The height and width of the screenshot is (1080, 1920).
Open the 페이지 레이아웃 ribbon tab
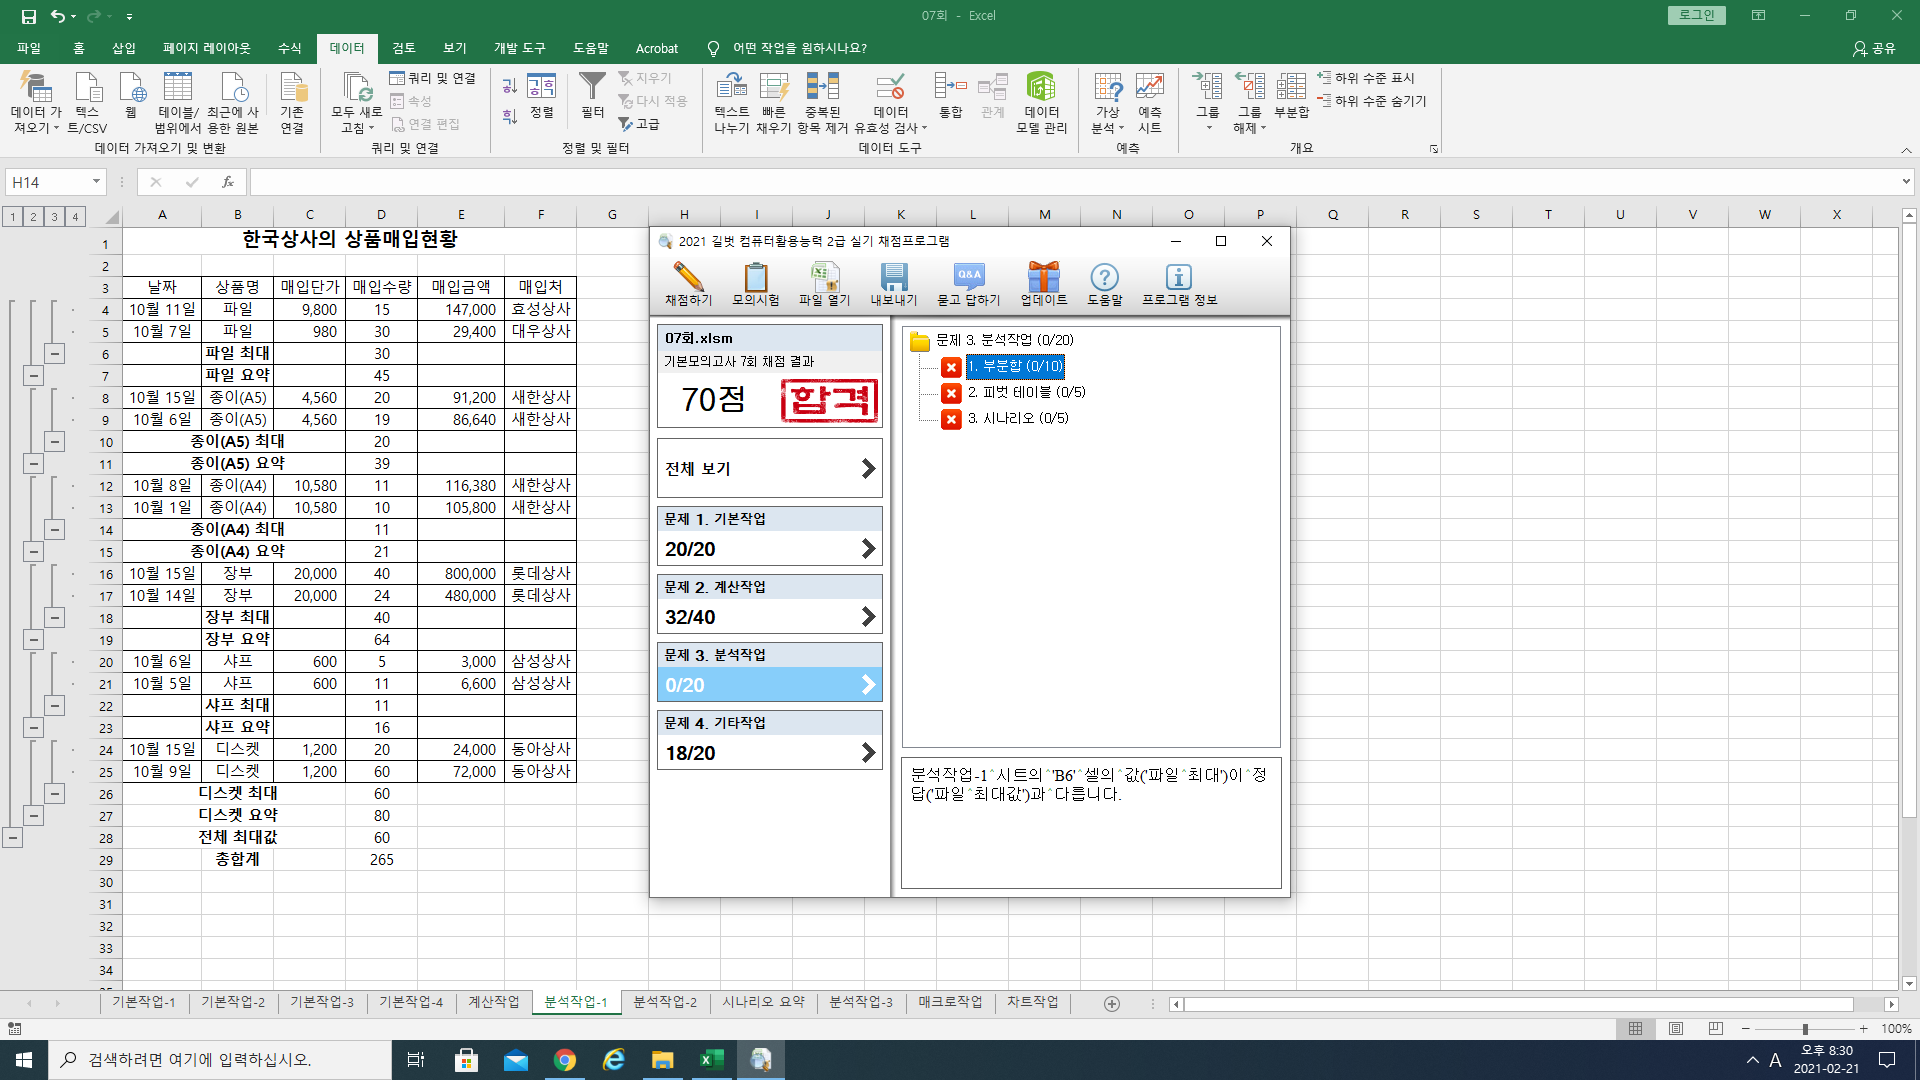click(x=207, y=48)
